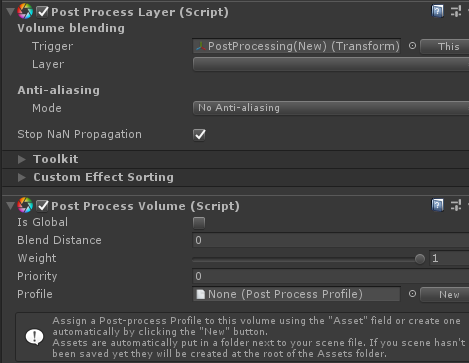This screenshot has width=469, height=363.
Task: Click the Post Process Layer colorful script icon
Action: click(x=25, y=11)
